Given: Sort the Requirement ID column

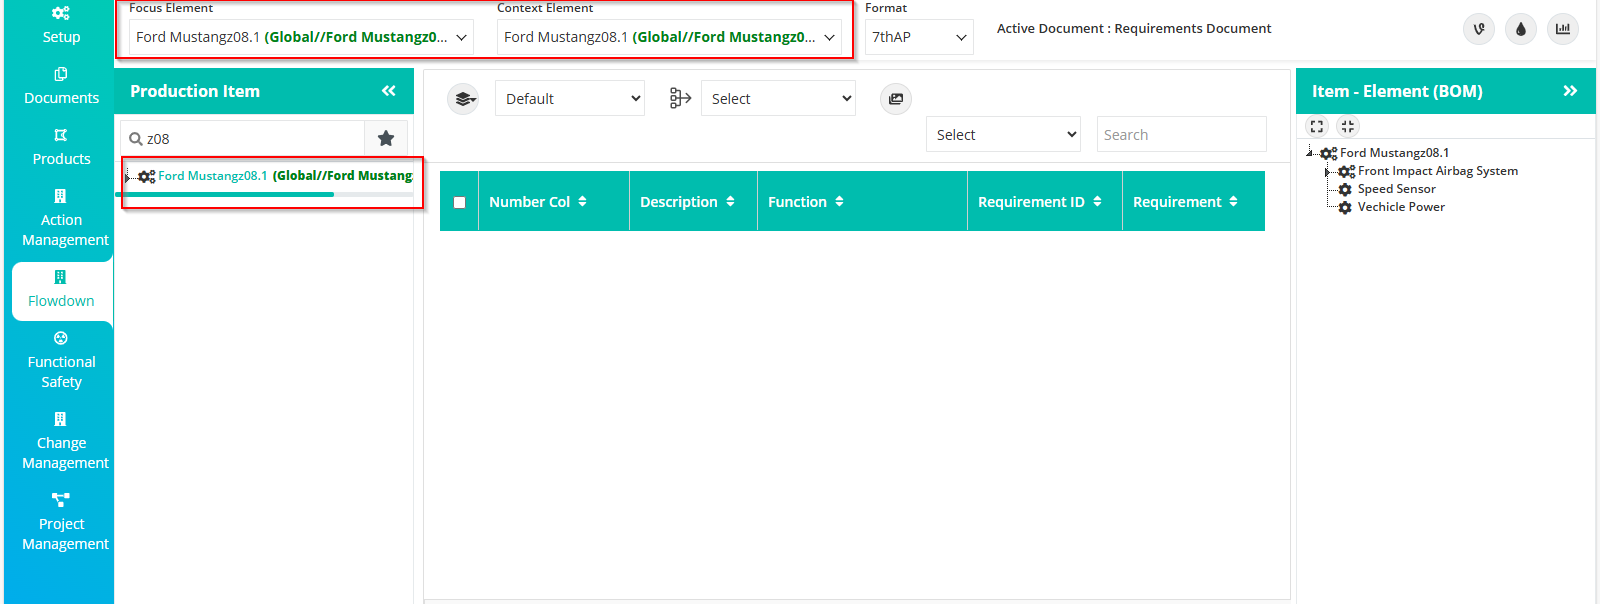Looking at the screenshot, I should pyautogui.click(x=1097, y=201).
